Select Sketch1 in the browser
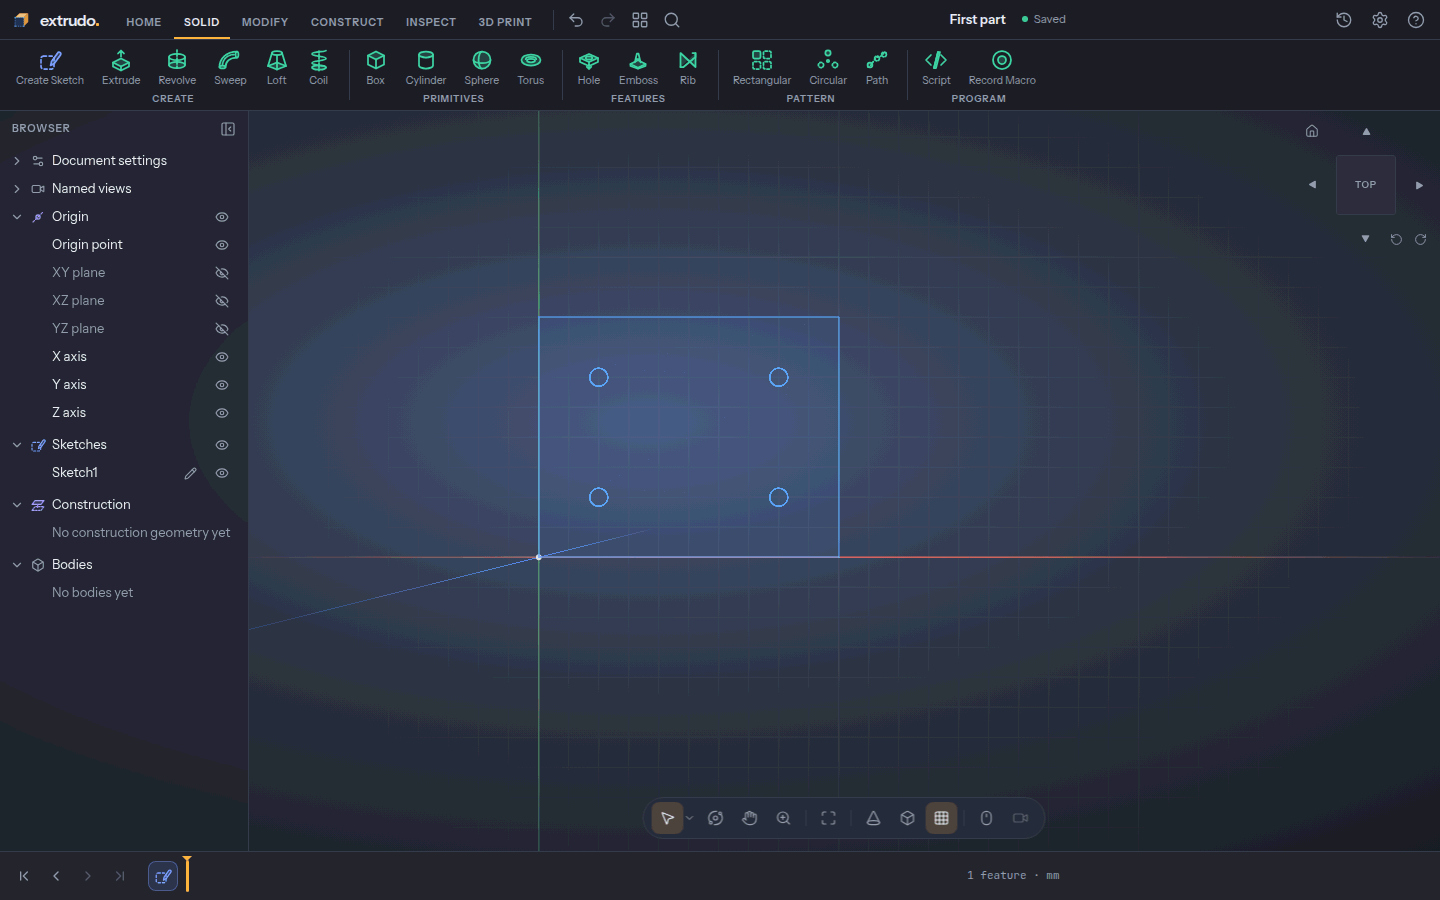1440x900 pixels. click(x=75, y=473)
